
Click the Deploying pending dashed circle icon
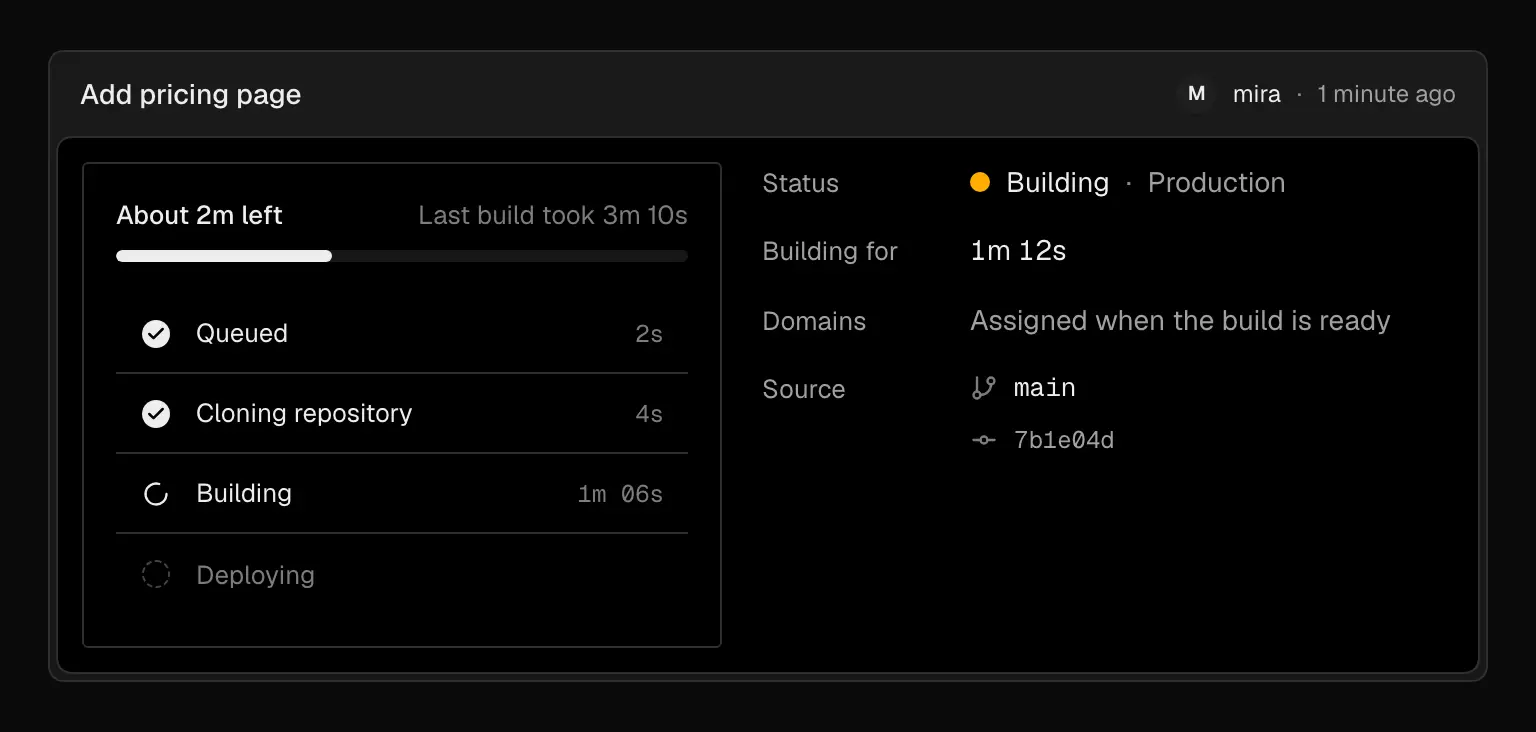156,575
